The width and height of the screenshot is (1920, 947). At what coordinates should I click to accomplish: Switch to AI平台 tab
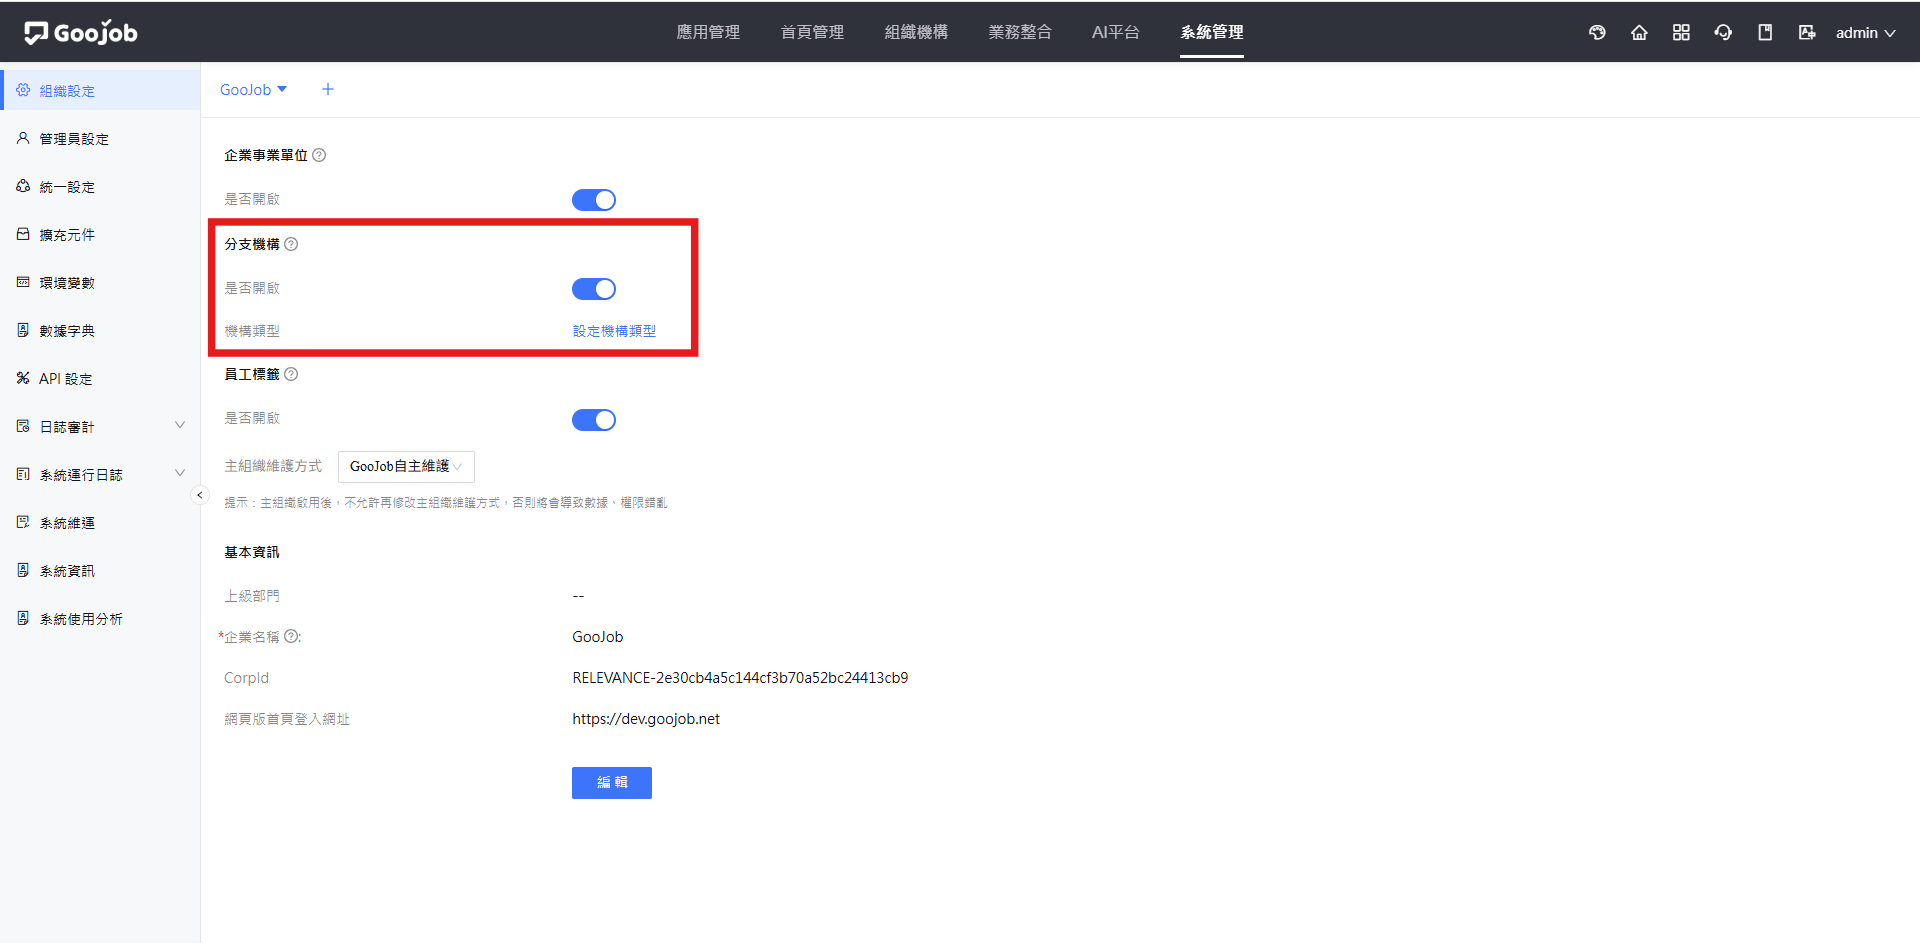tap(1116, 32)
